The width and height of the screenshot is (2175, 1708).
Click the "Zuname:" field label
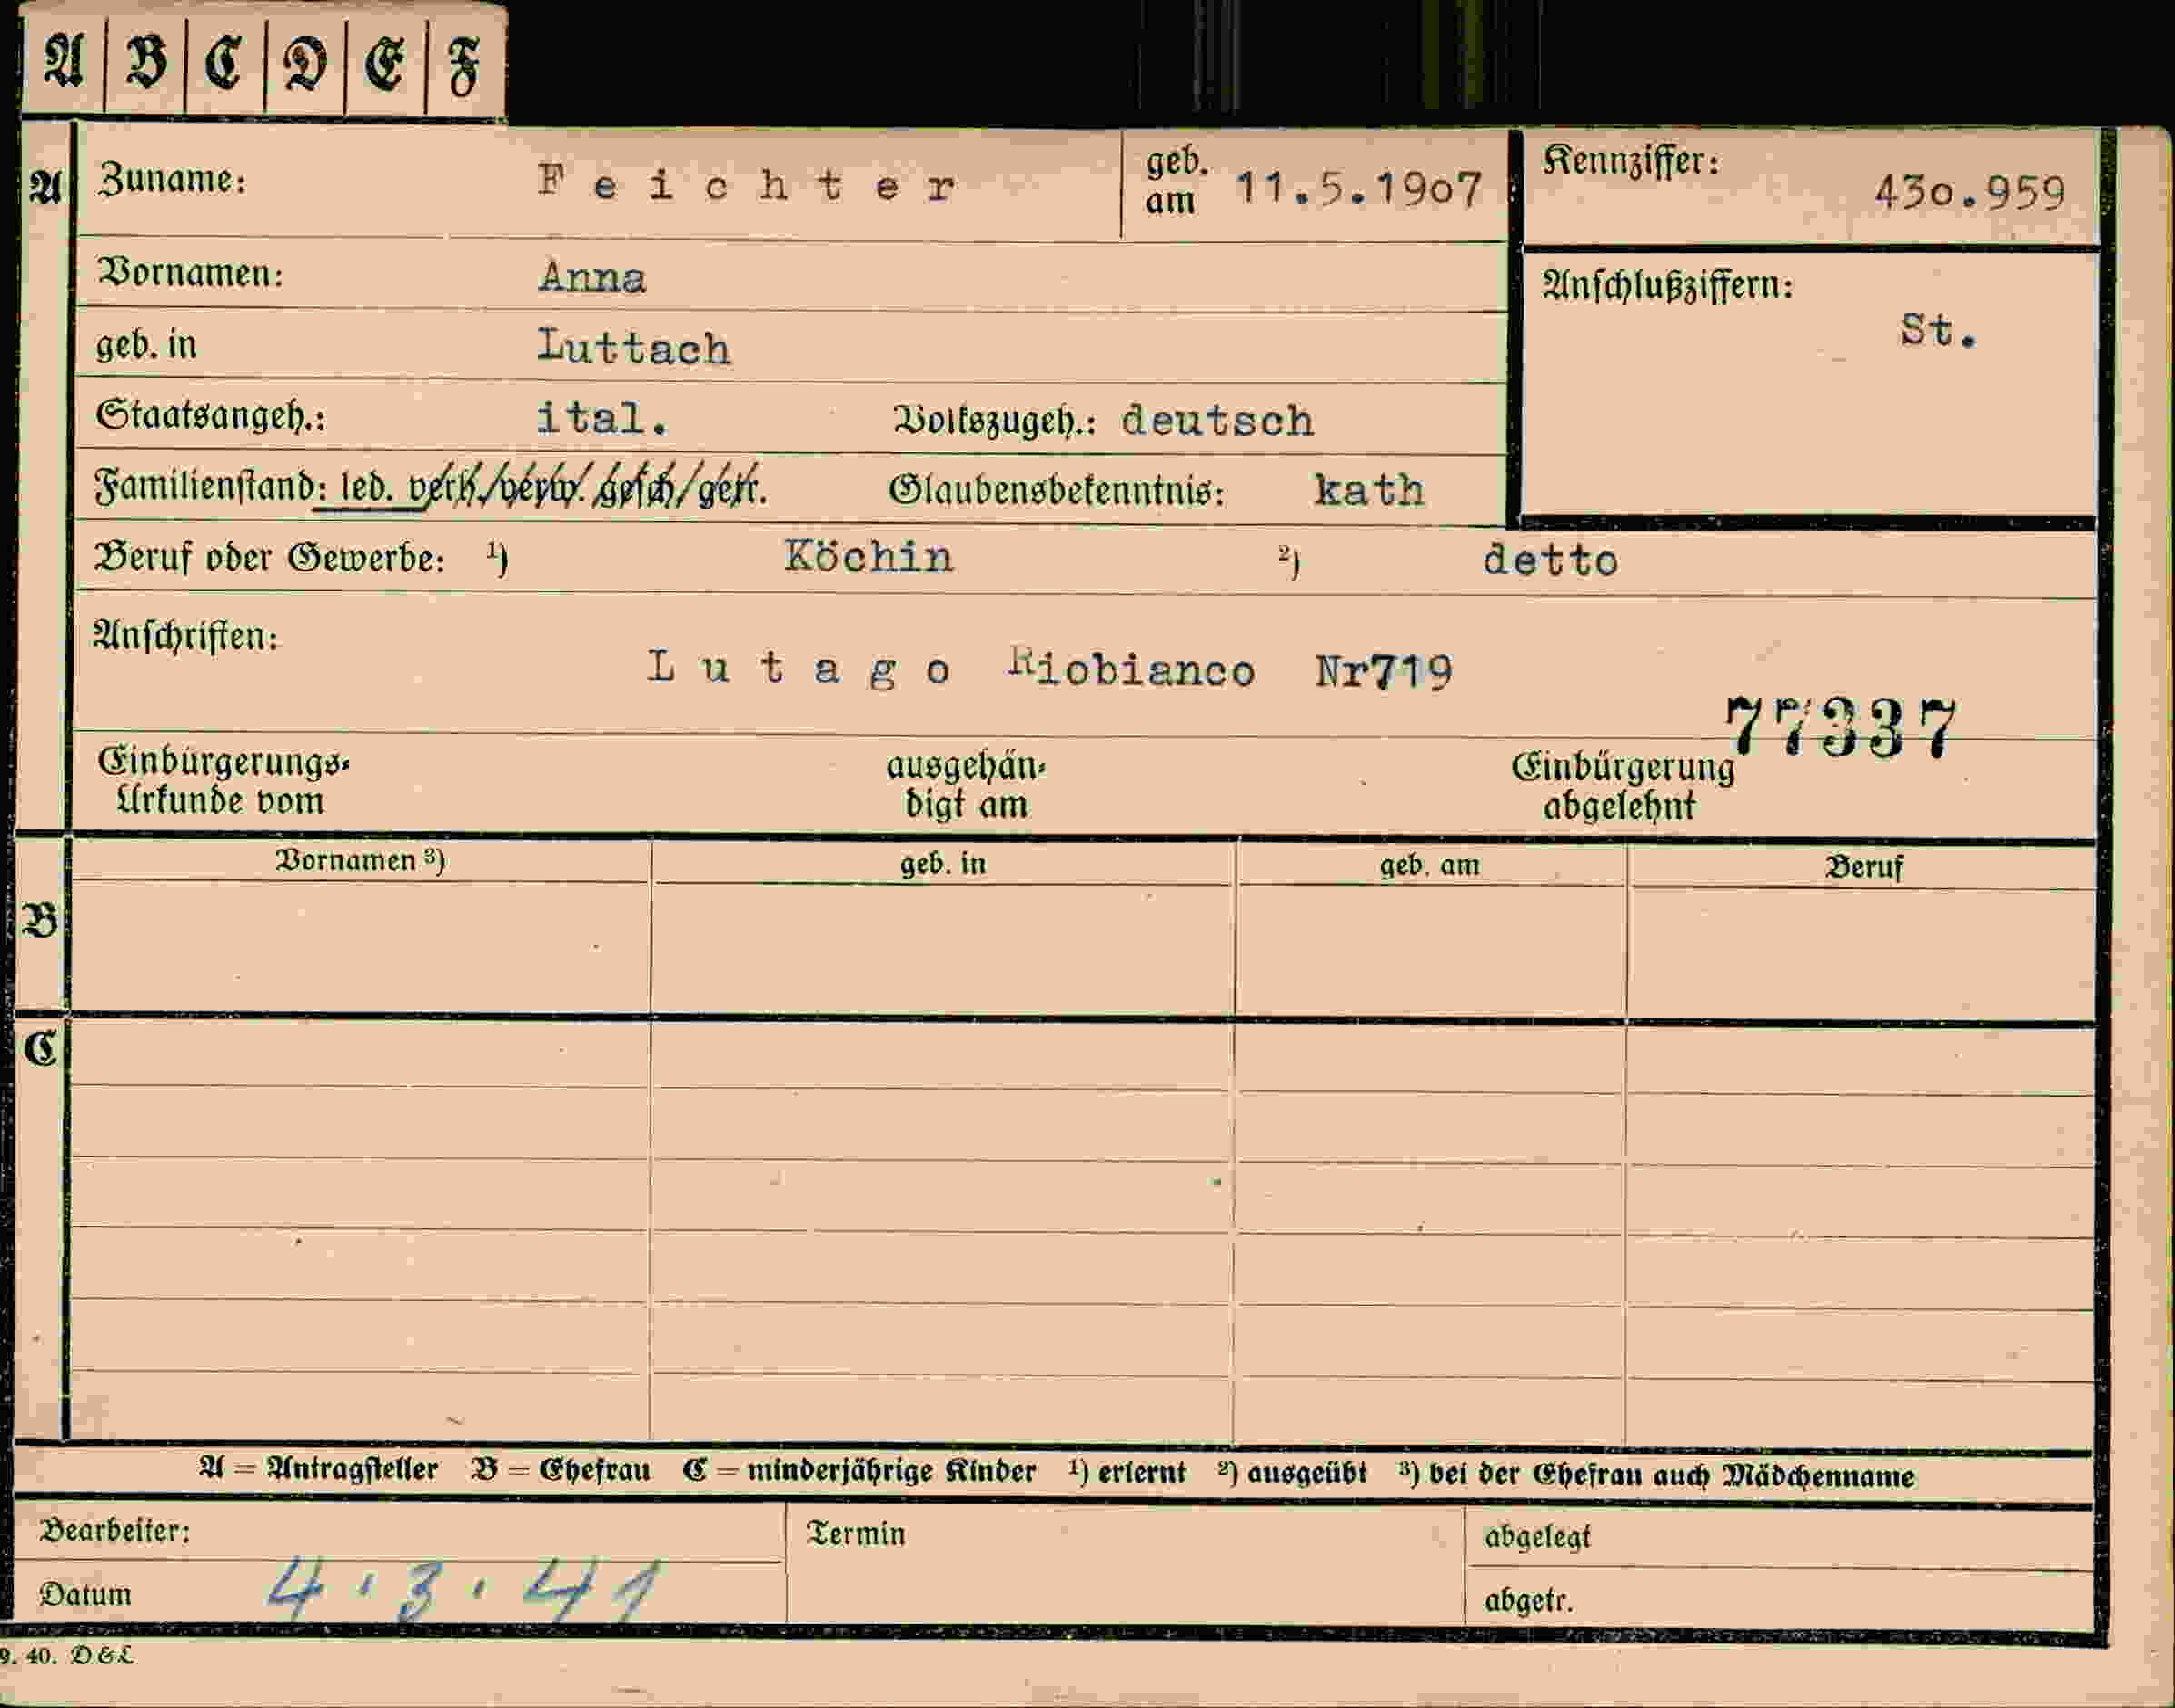[172, 179]
